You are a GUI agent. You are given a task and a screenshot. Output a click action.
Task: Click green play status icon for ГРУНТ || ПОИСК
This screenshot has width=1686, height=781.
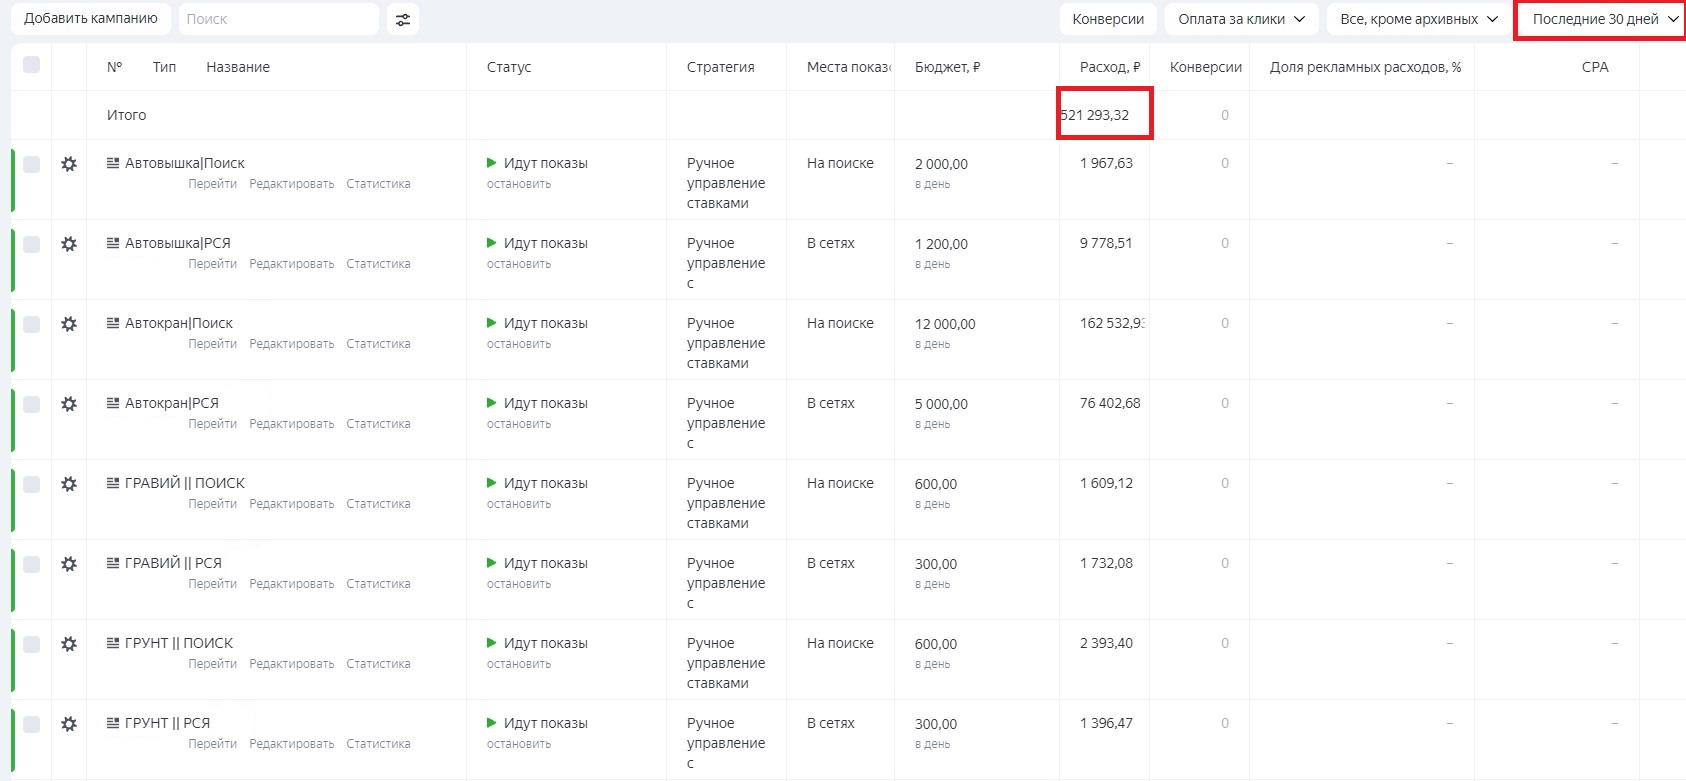tap(491, 643)
